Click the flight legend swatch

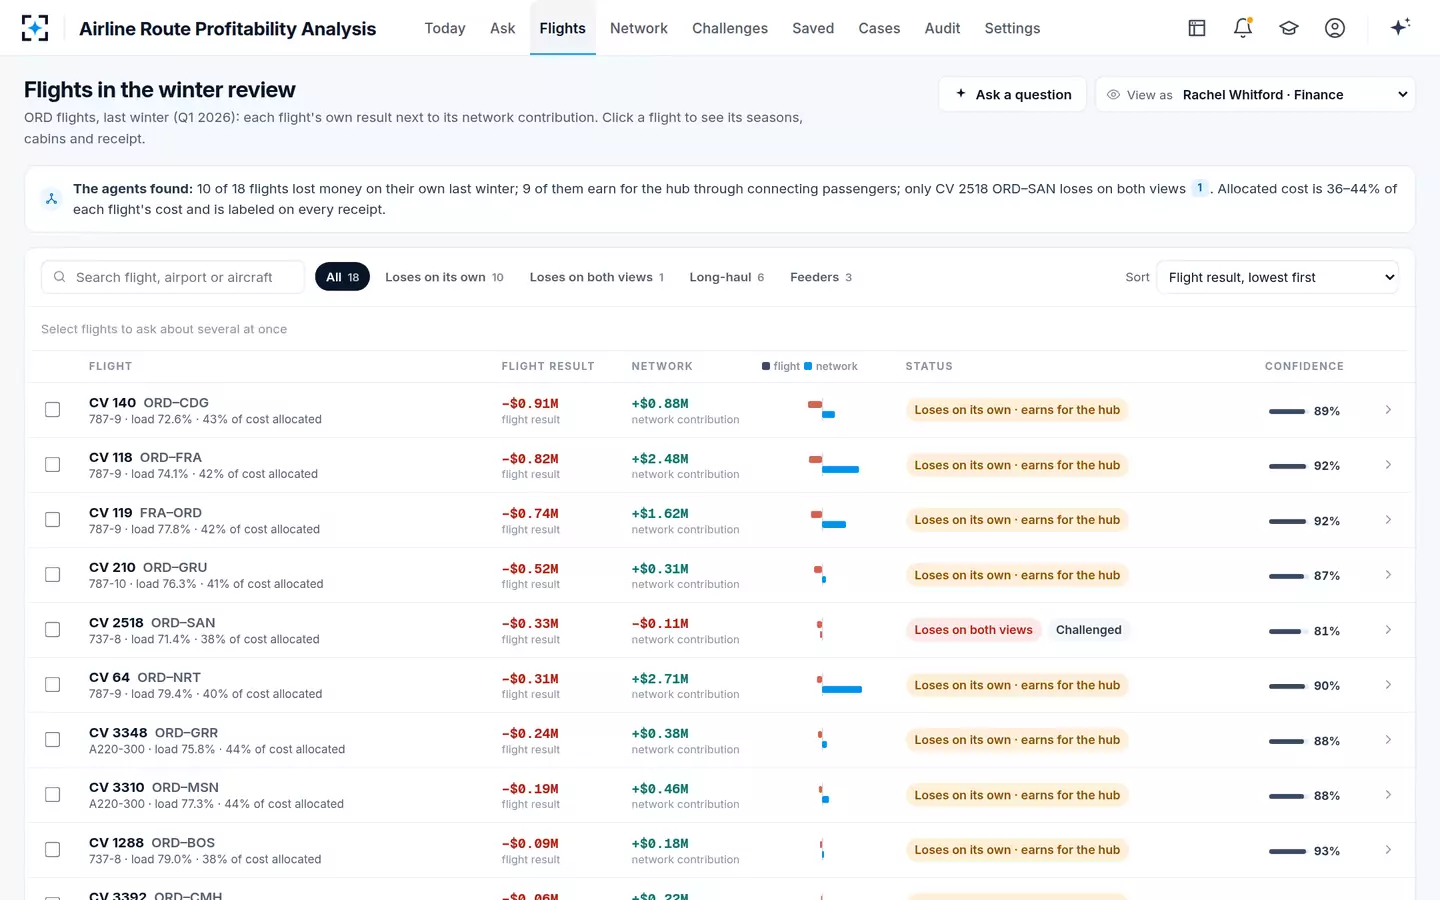pyautogui.click(x=766, y=366)
